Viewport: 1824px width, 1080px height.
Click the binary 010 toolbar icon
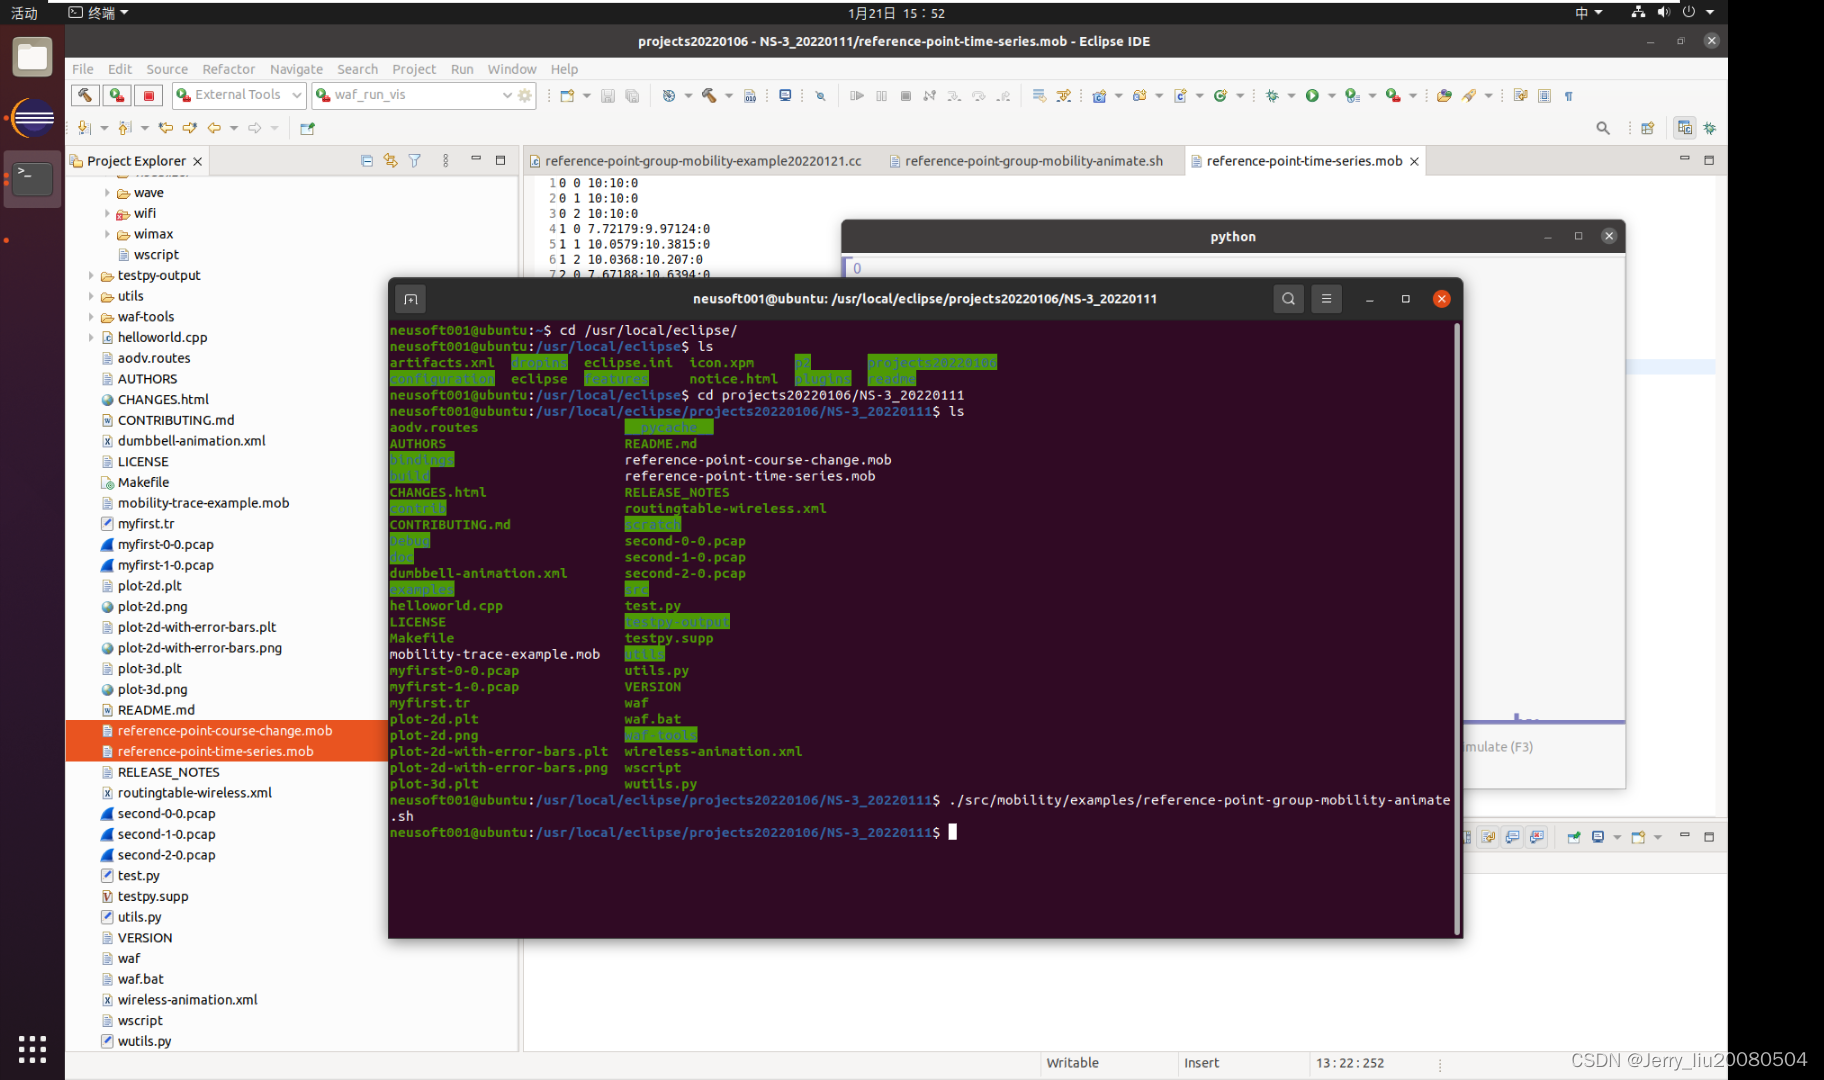(x=750, y=96)
